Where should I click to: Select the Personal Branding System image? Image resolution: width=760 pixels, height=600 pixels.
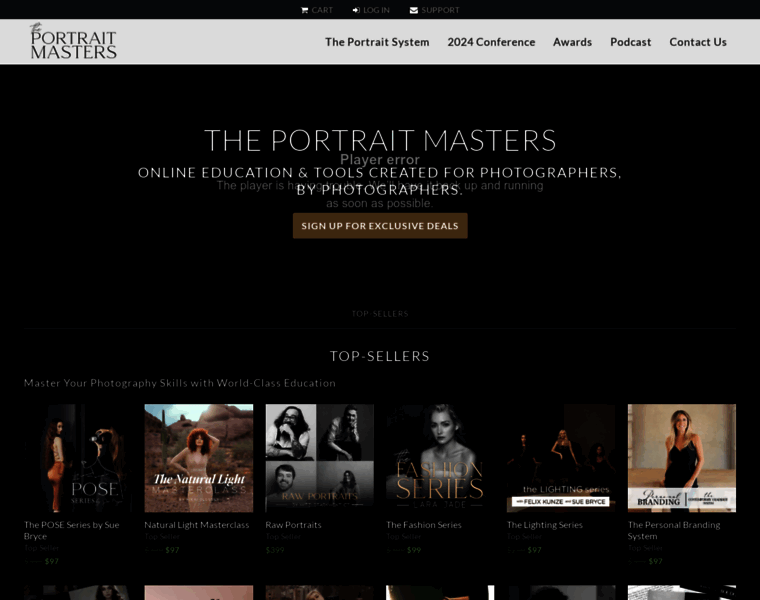[681, 458]
